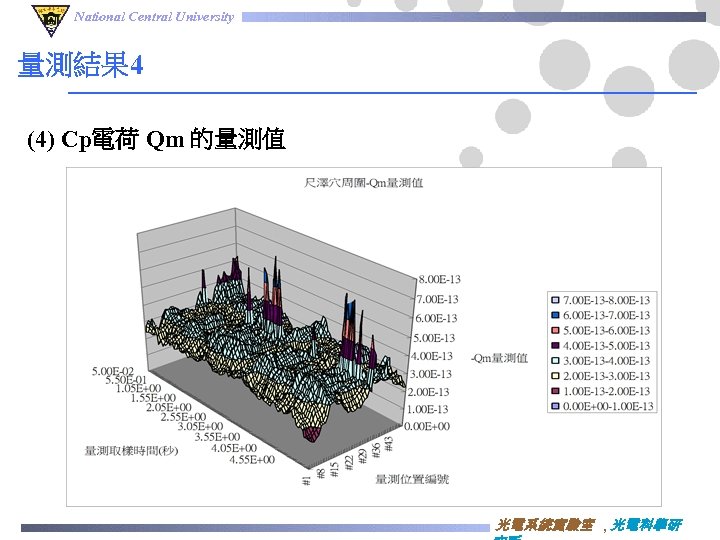Viewport: 720px width, 540px height.
Task: Click legend swatch for 0.00E+00-1.00E-13
Action: pos(555,406)
